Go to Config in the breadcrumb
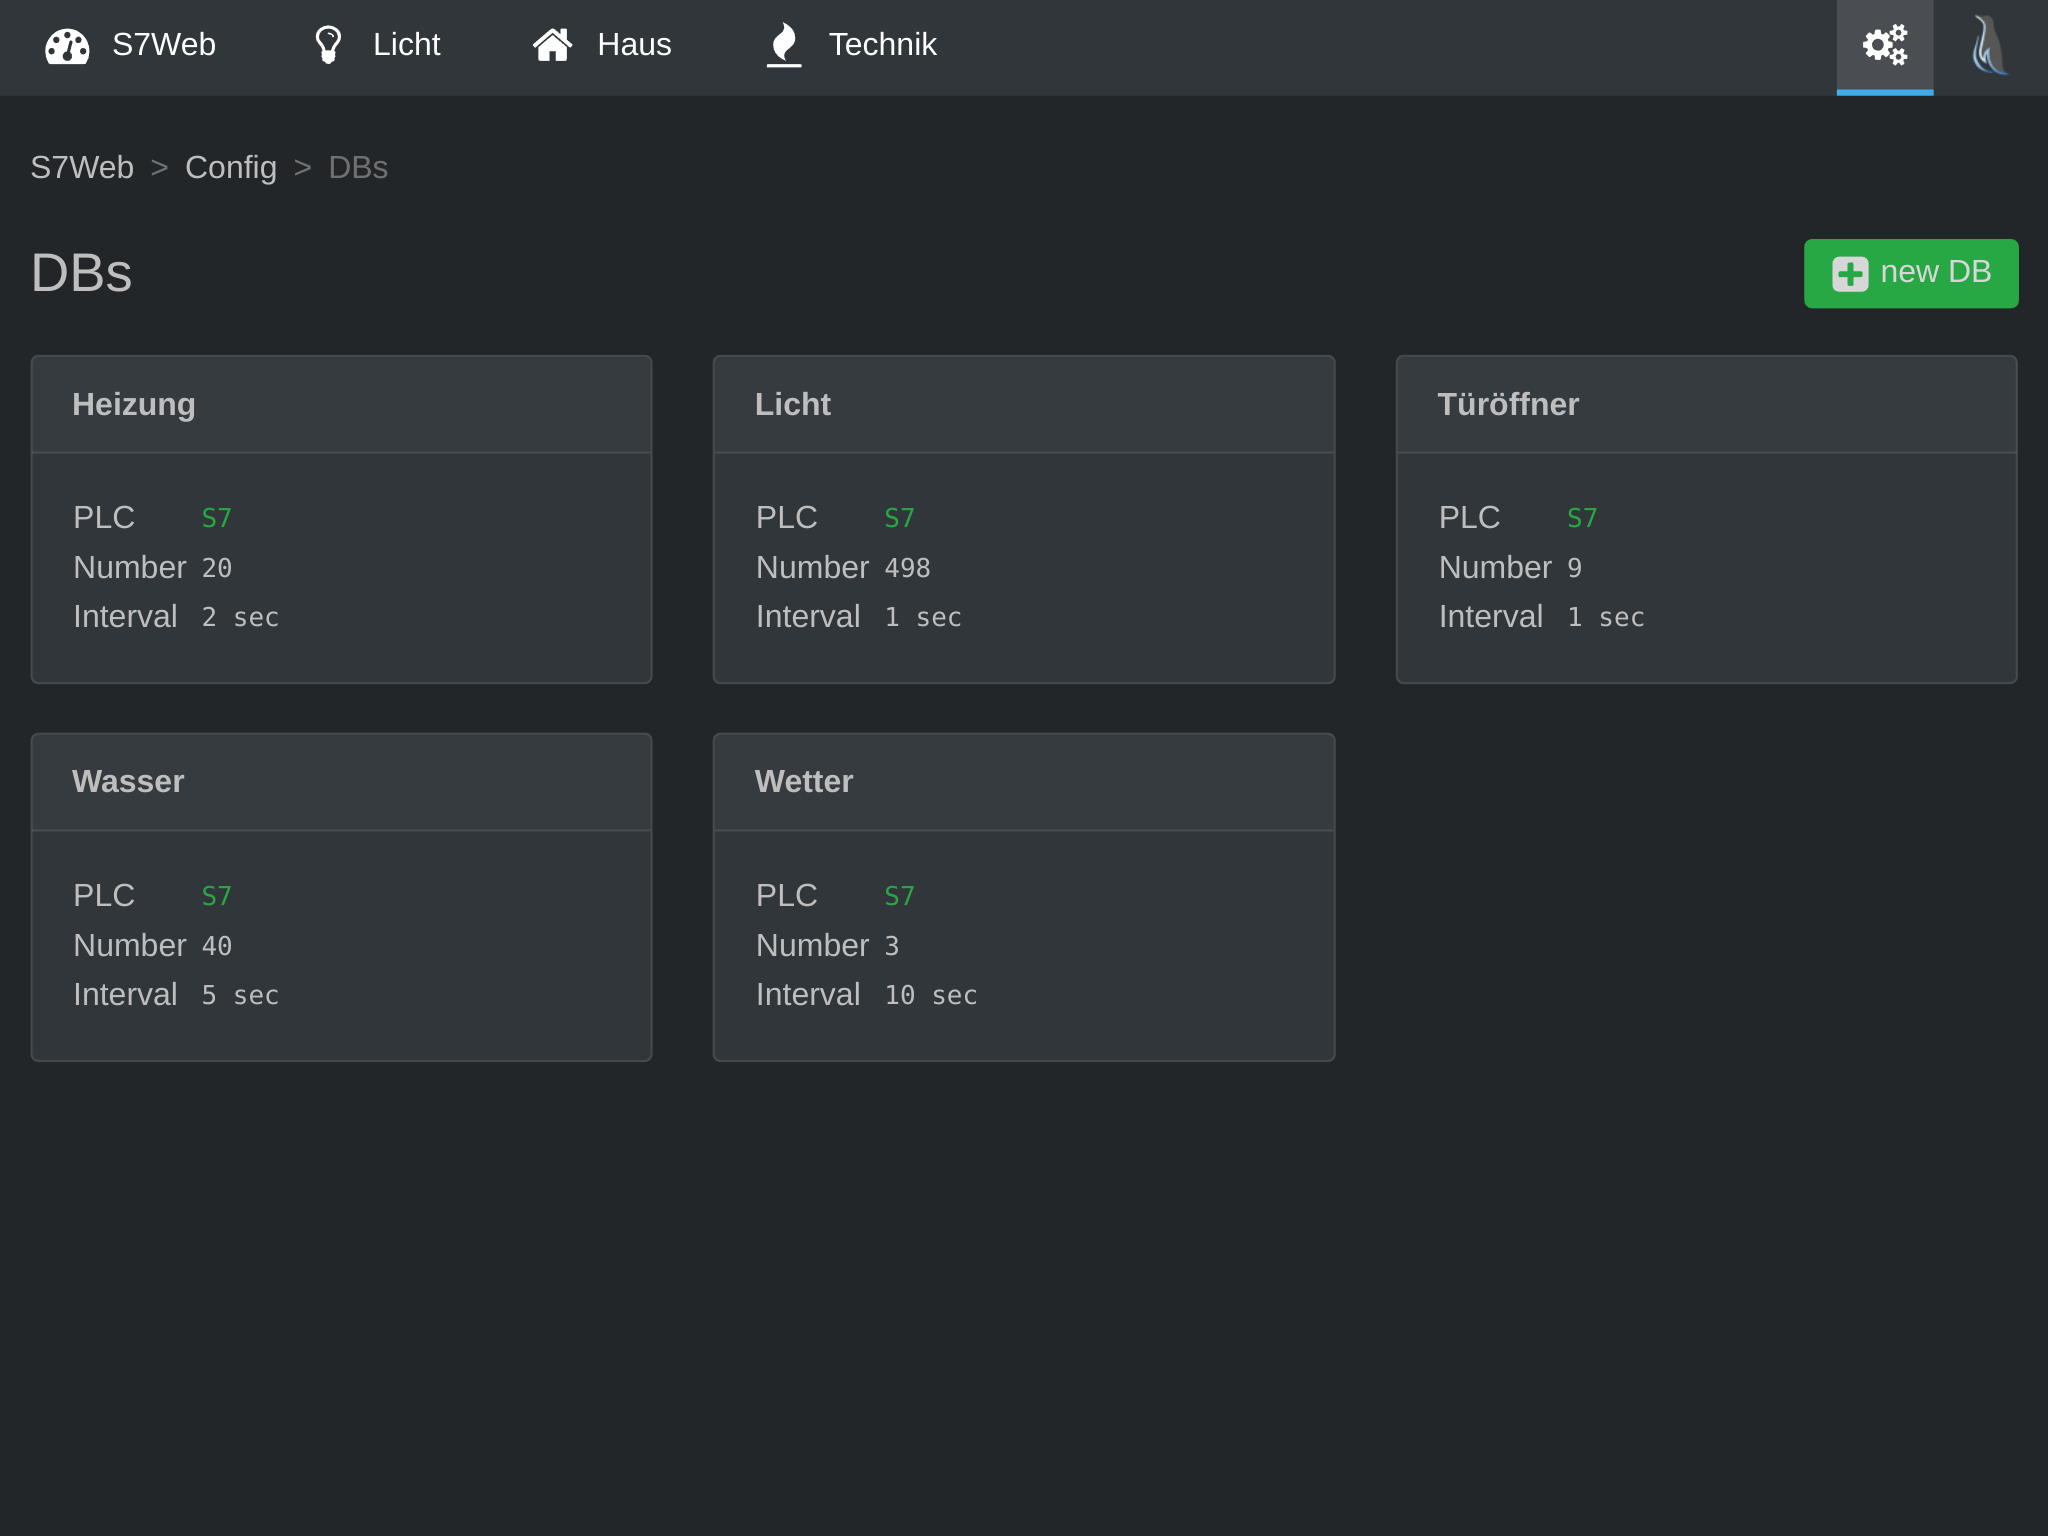 [x=231, y=167]
